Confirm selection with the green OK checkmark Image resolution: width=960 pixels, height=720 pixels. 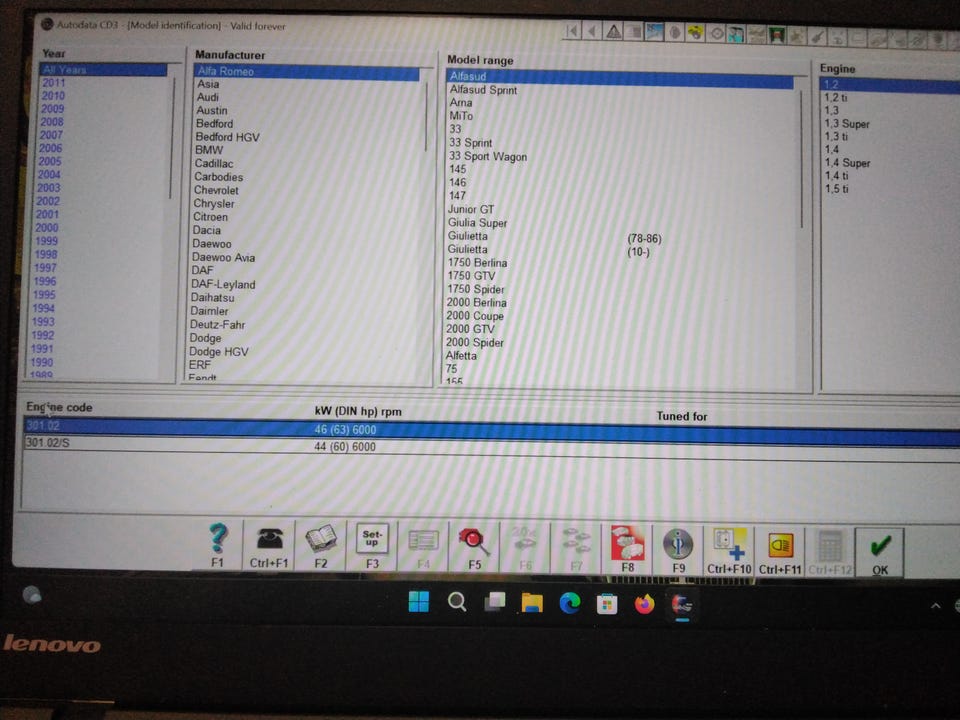pyautogui.click(x=880, y=552)
